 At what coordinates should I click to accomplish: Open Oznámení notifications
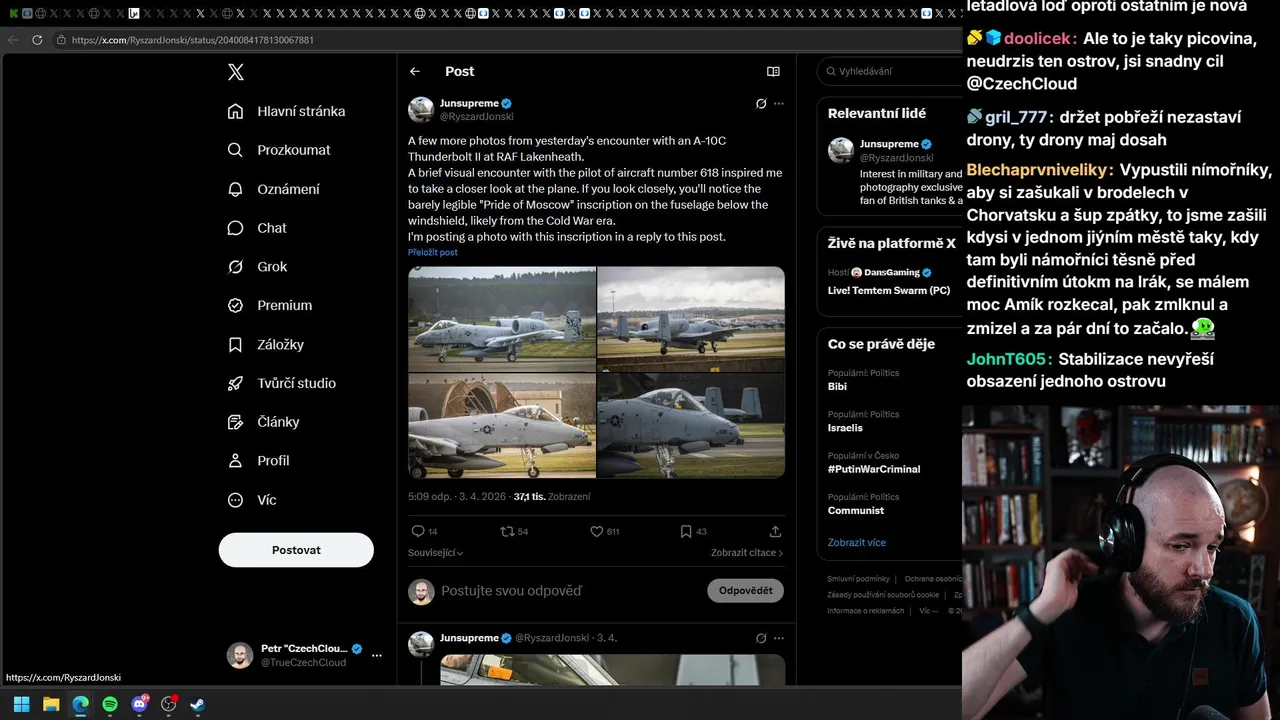(274, 189)
